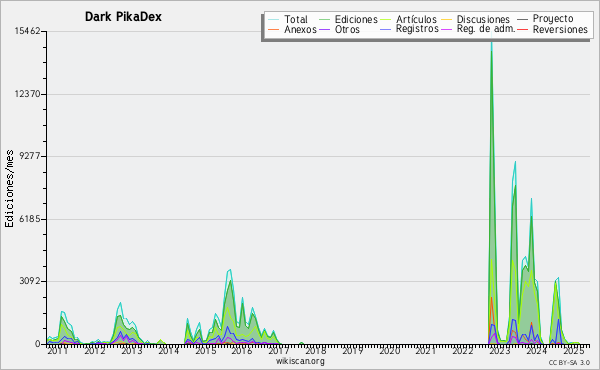Click the y-axis value 3092

(30, 281)
